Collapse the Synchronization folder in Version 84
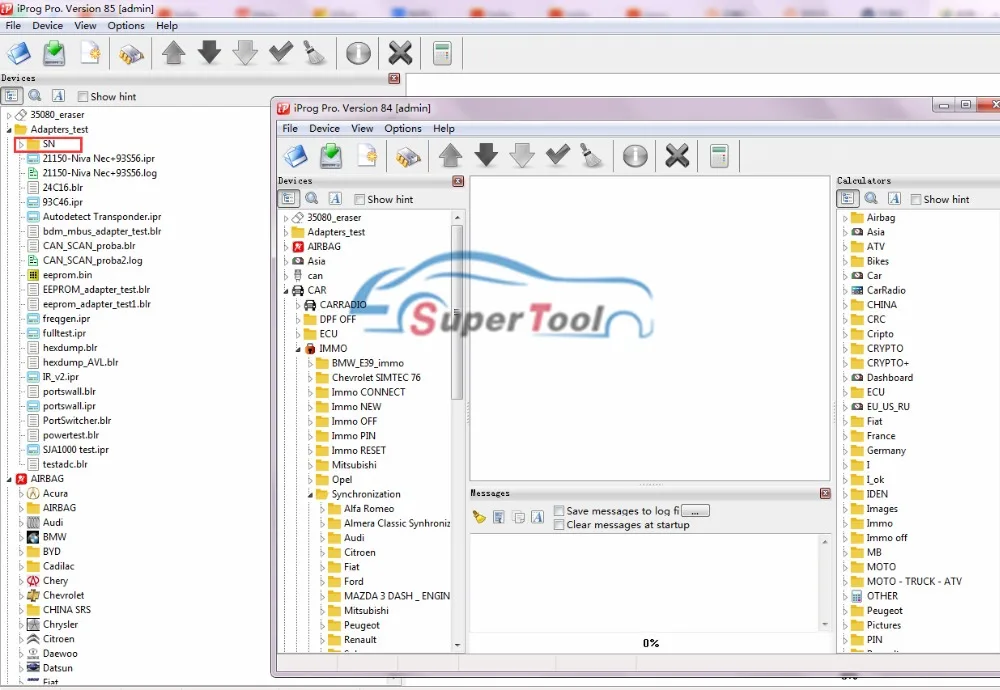Screen dimensions: 1000x690 click(x=310, y=495)
